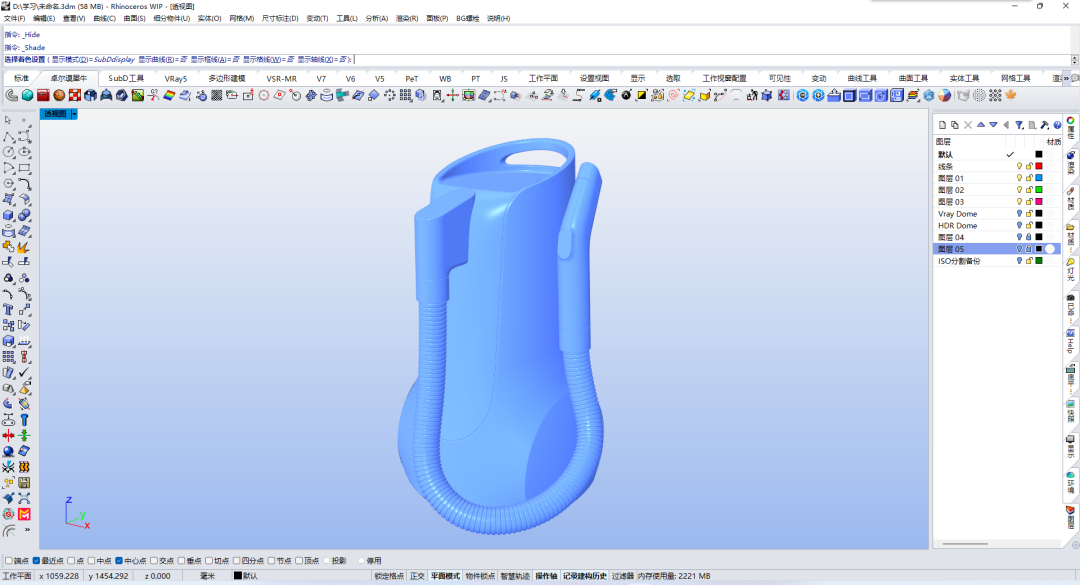Open layer panel help question mark icon
Screen dimensions: 1080x585
tap(1057, 125)
